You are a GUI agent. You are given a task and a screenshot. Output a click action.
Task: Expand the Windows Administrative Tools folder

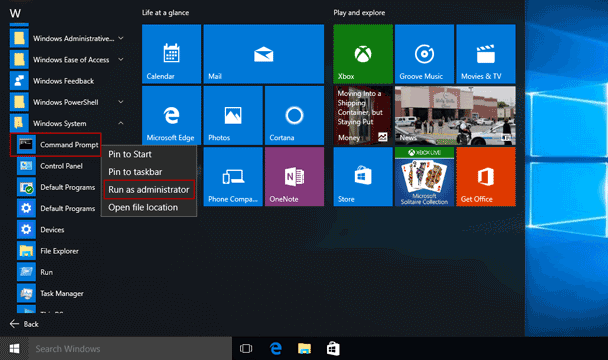(x=67, y=38)
